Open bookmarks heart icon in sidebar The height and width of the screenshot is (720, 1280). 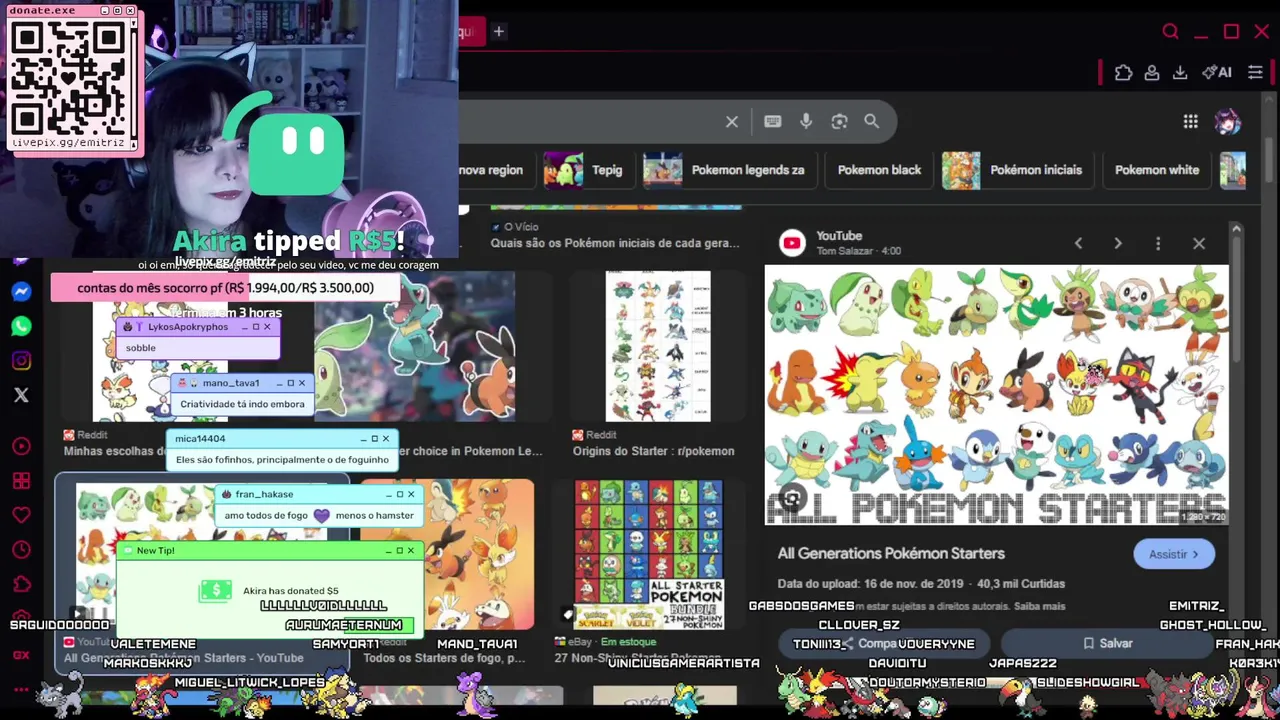click(21, 516)
